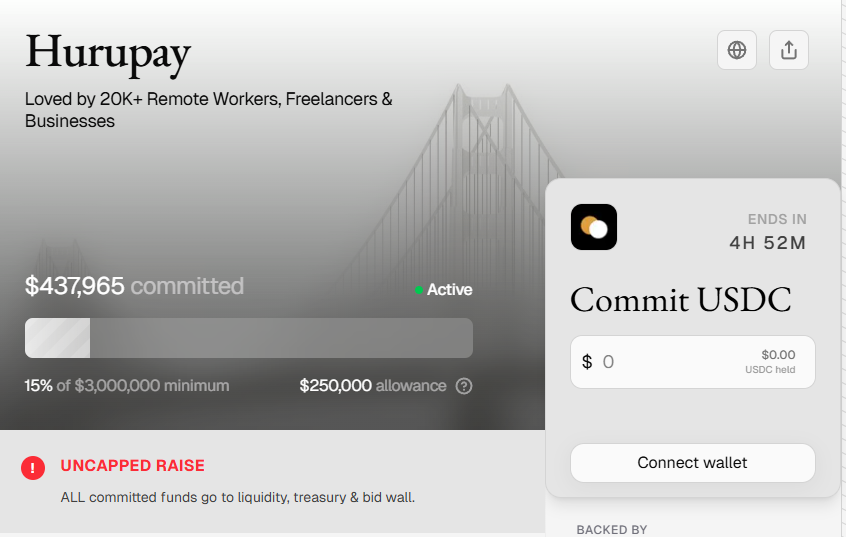
Task: Click the 15% of $3,000,000 minimum text
Action: pos(127,386)
